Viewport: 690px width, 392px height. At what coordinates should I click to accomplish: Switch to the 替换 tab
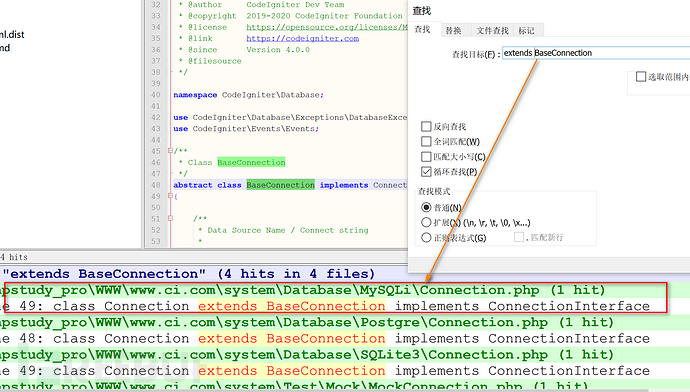tap(453, 30)
